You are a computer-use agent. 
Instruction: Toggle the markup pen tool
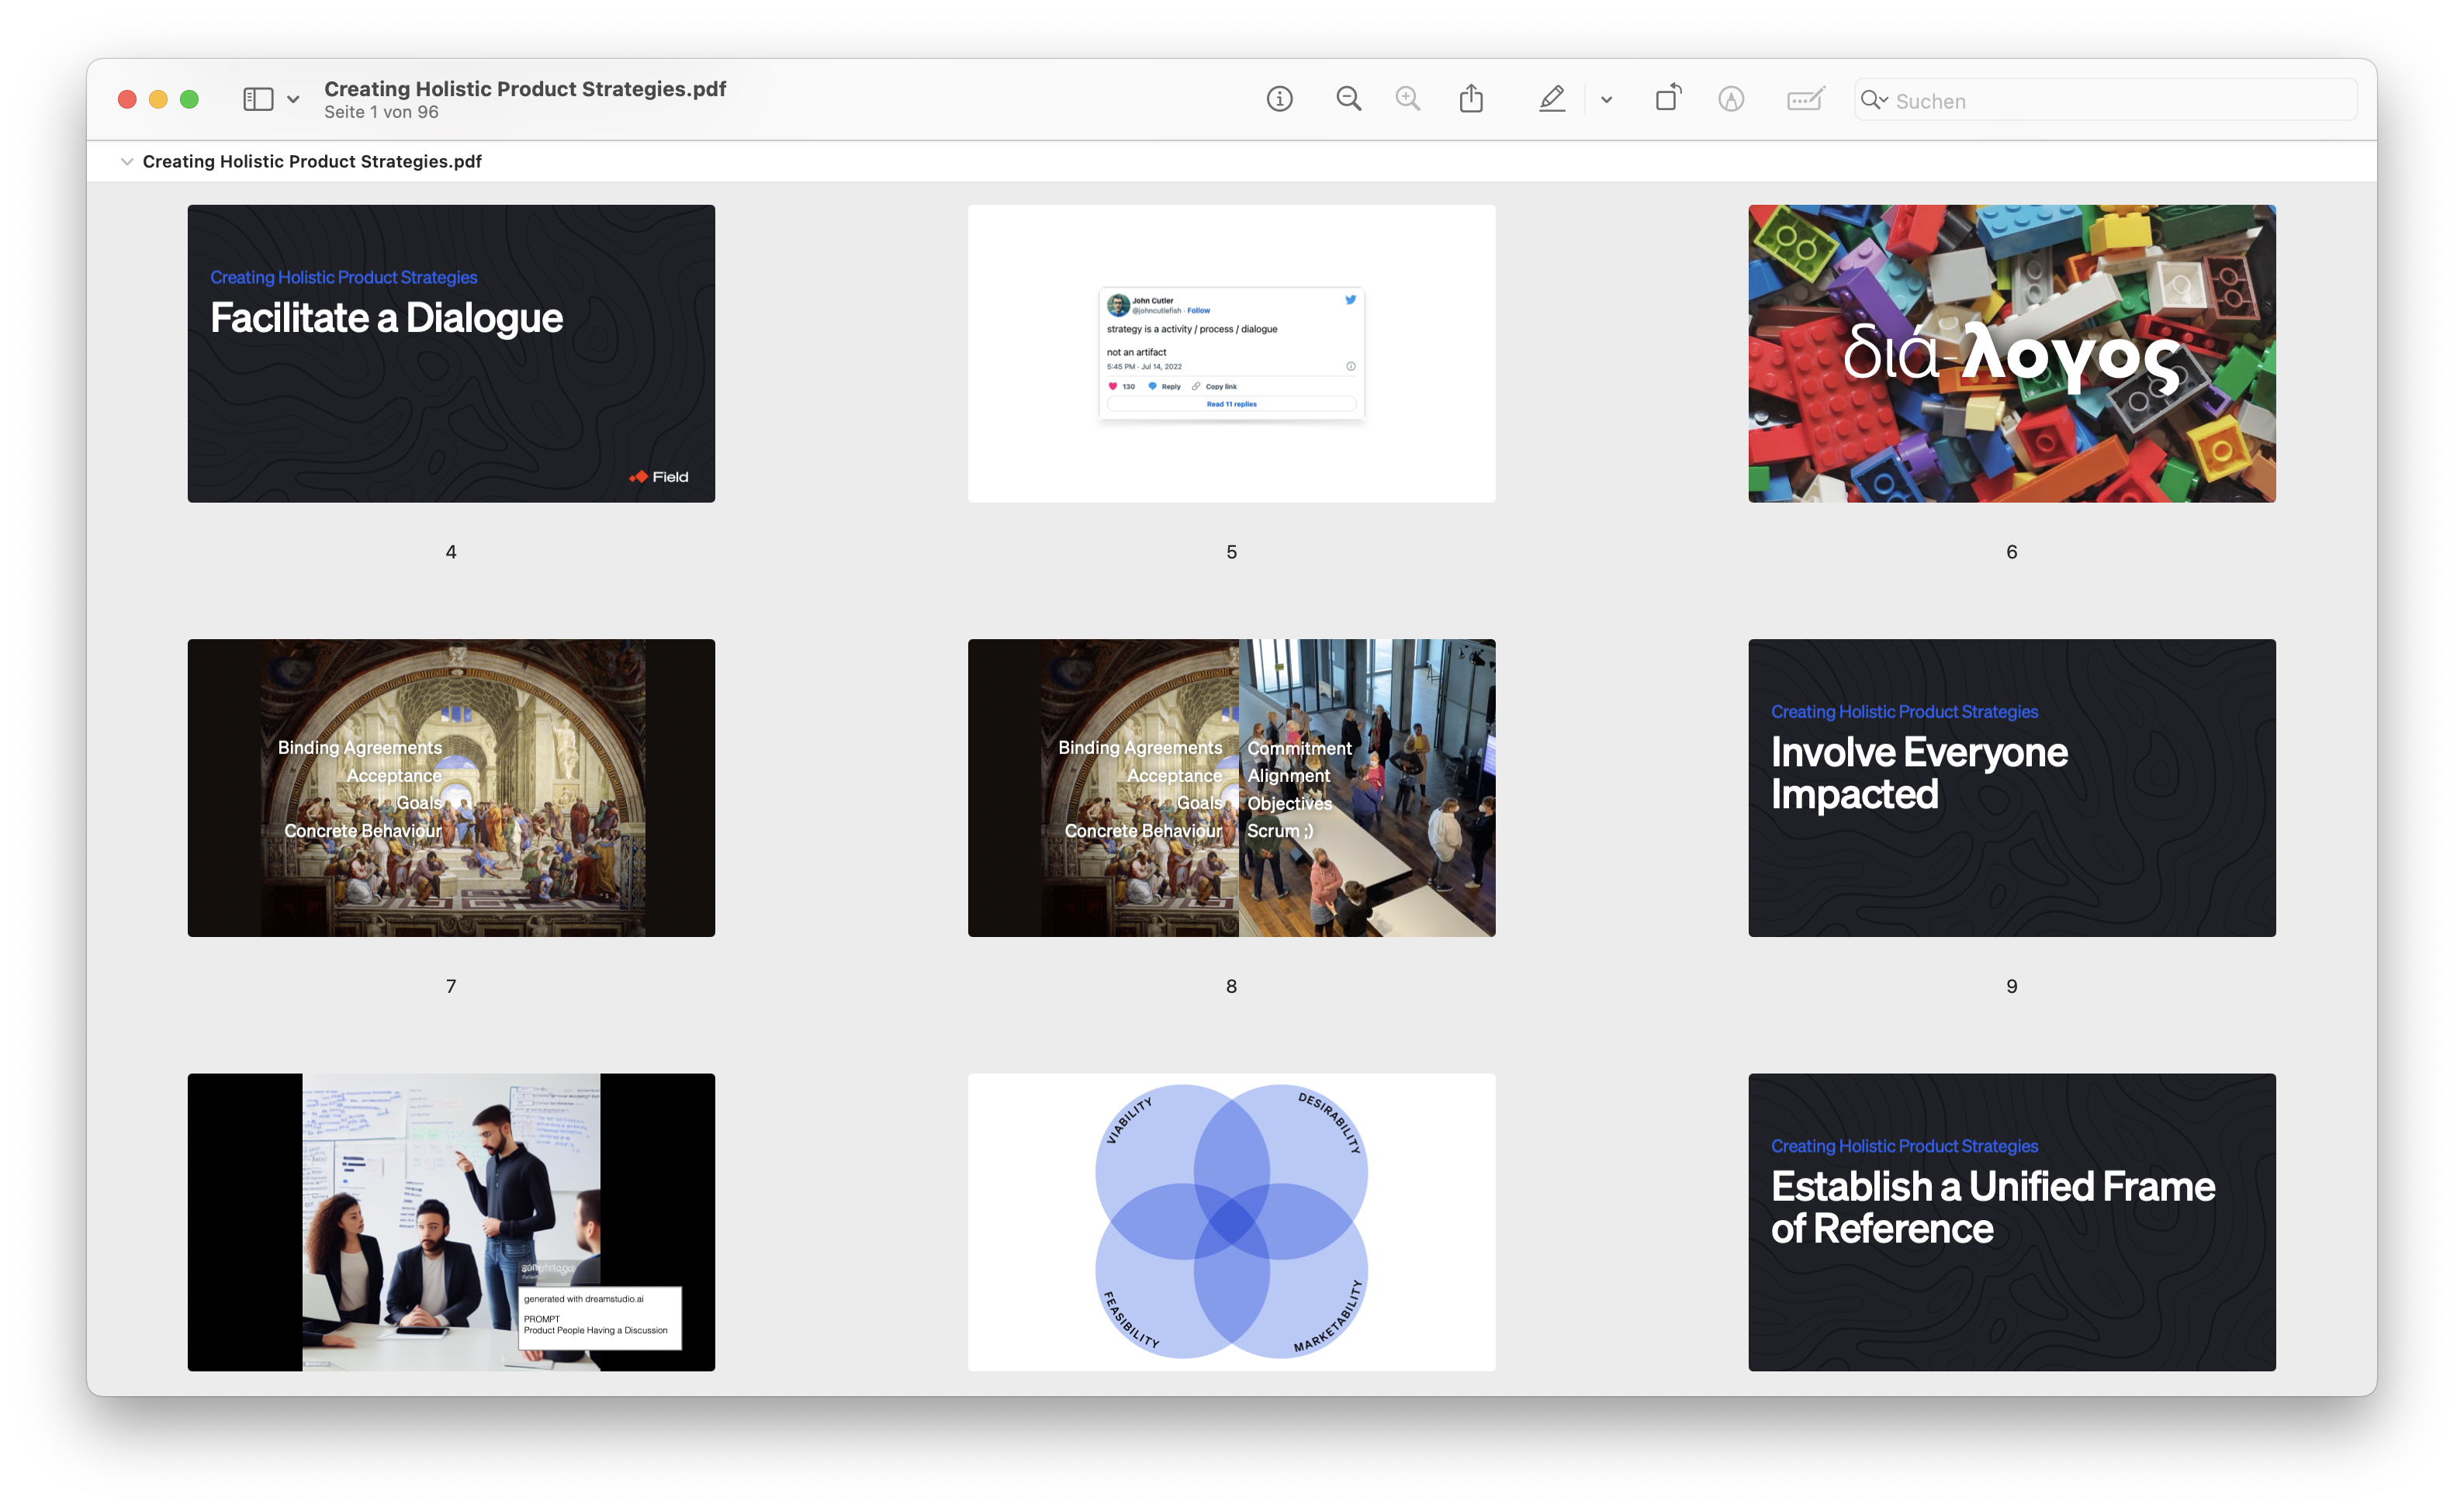(1551, 99)
